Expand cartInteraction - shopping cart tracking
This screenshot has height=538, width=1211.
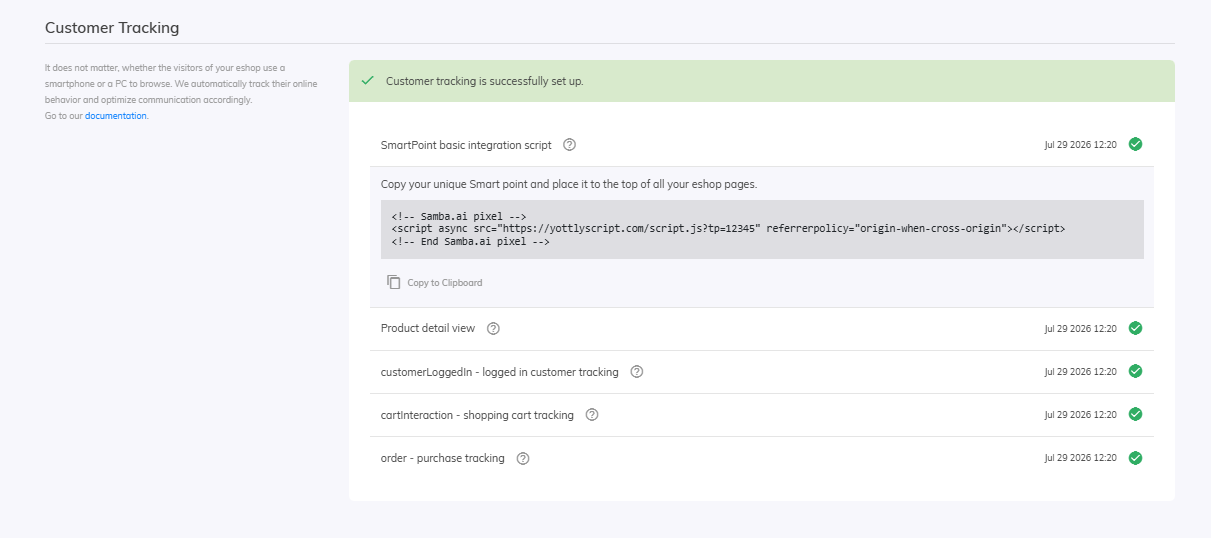click(x=761, y=415)
